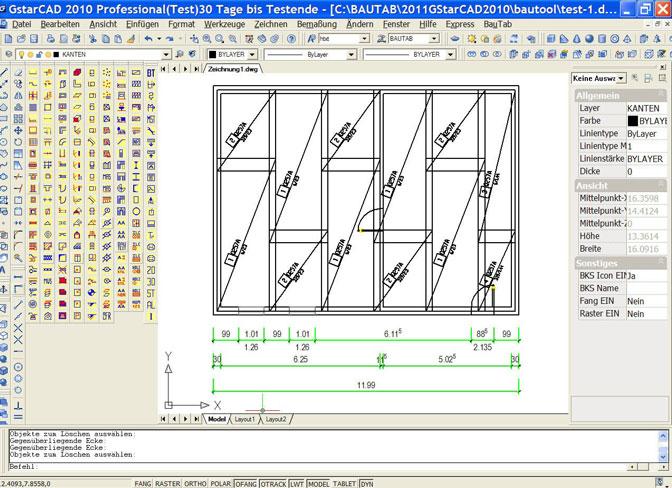The image size is (672, 488).
Task: Open the ByLayer linetype dropdown
Action: point(351,54)
